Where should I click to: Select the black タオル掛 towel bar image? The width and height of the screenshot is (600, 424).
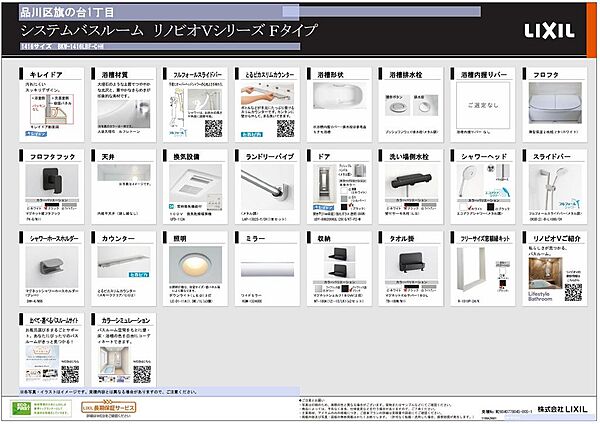[x=411, y=263]
